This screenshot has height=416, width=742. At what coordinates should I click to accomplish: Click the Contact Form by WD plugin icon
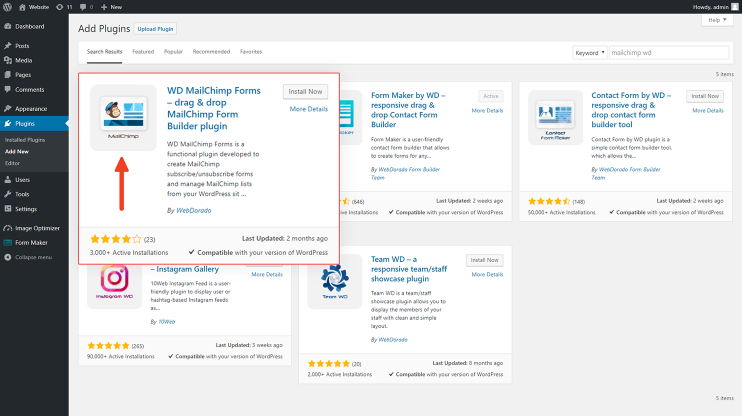[556, 117]
